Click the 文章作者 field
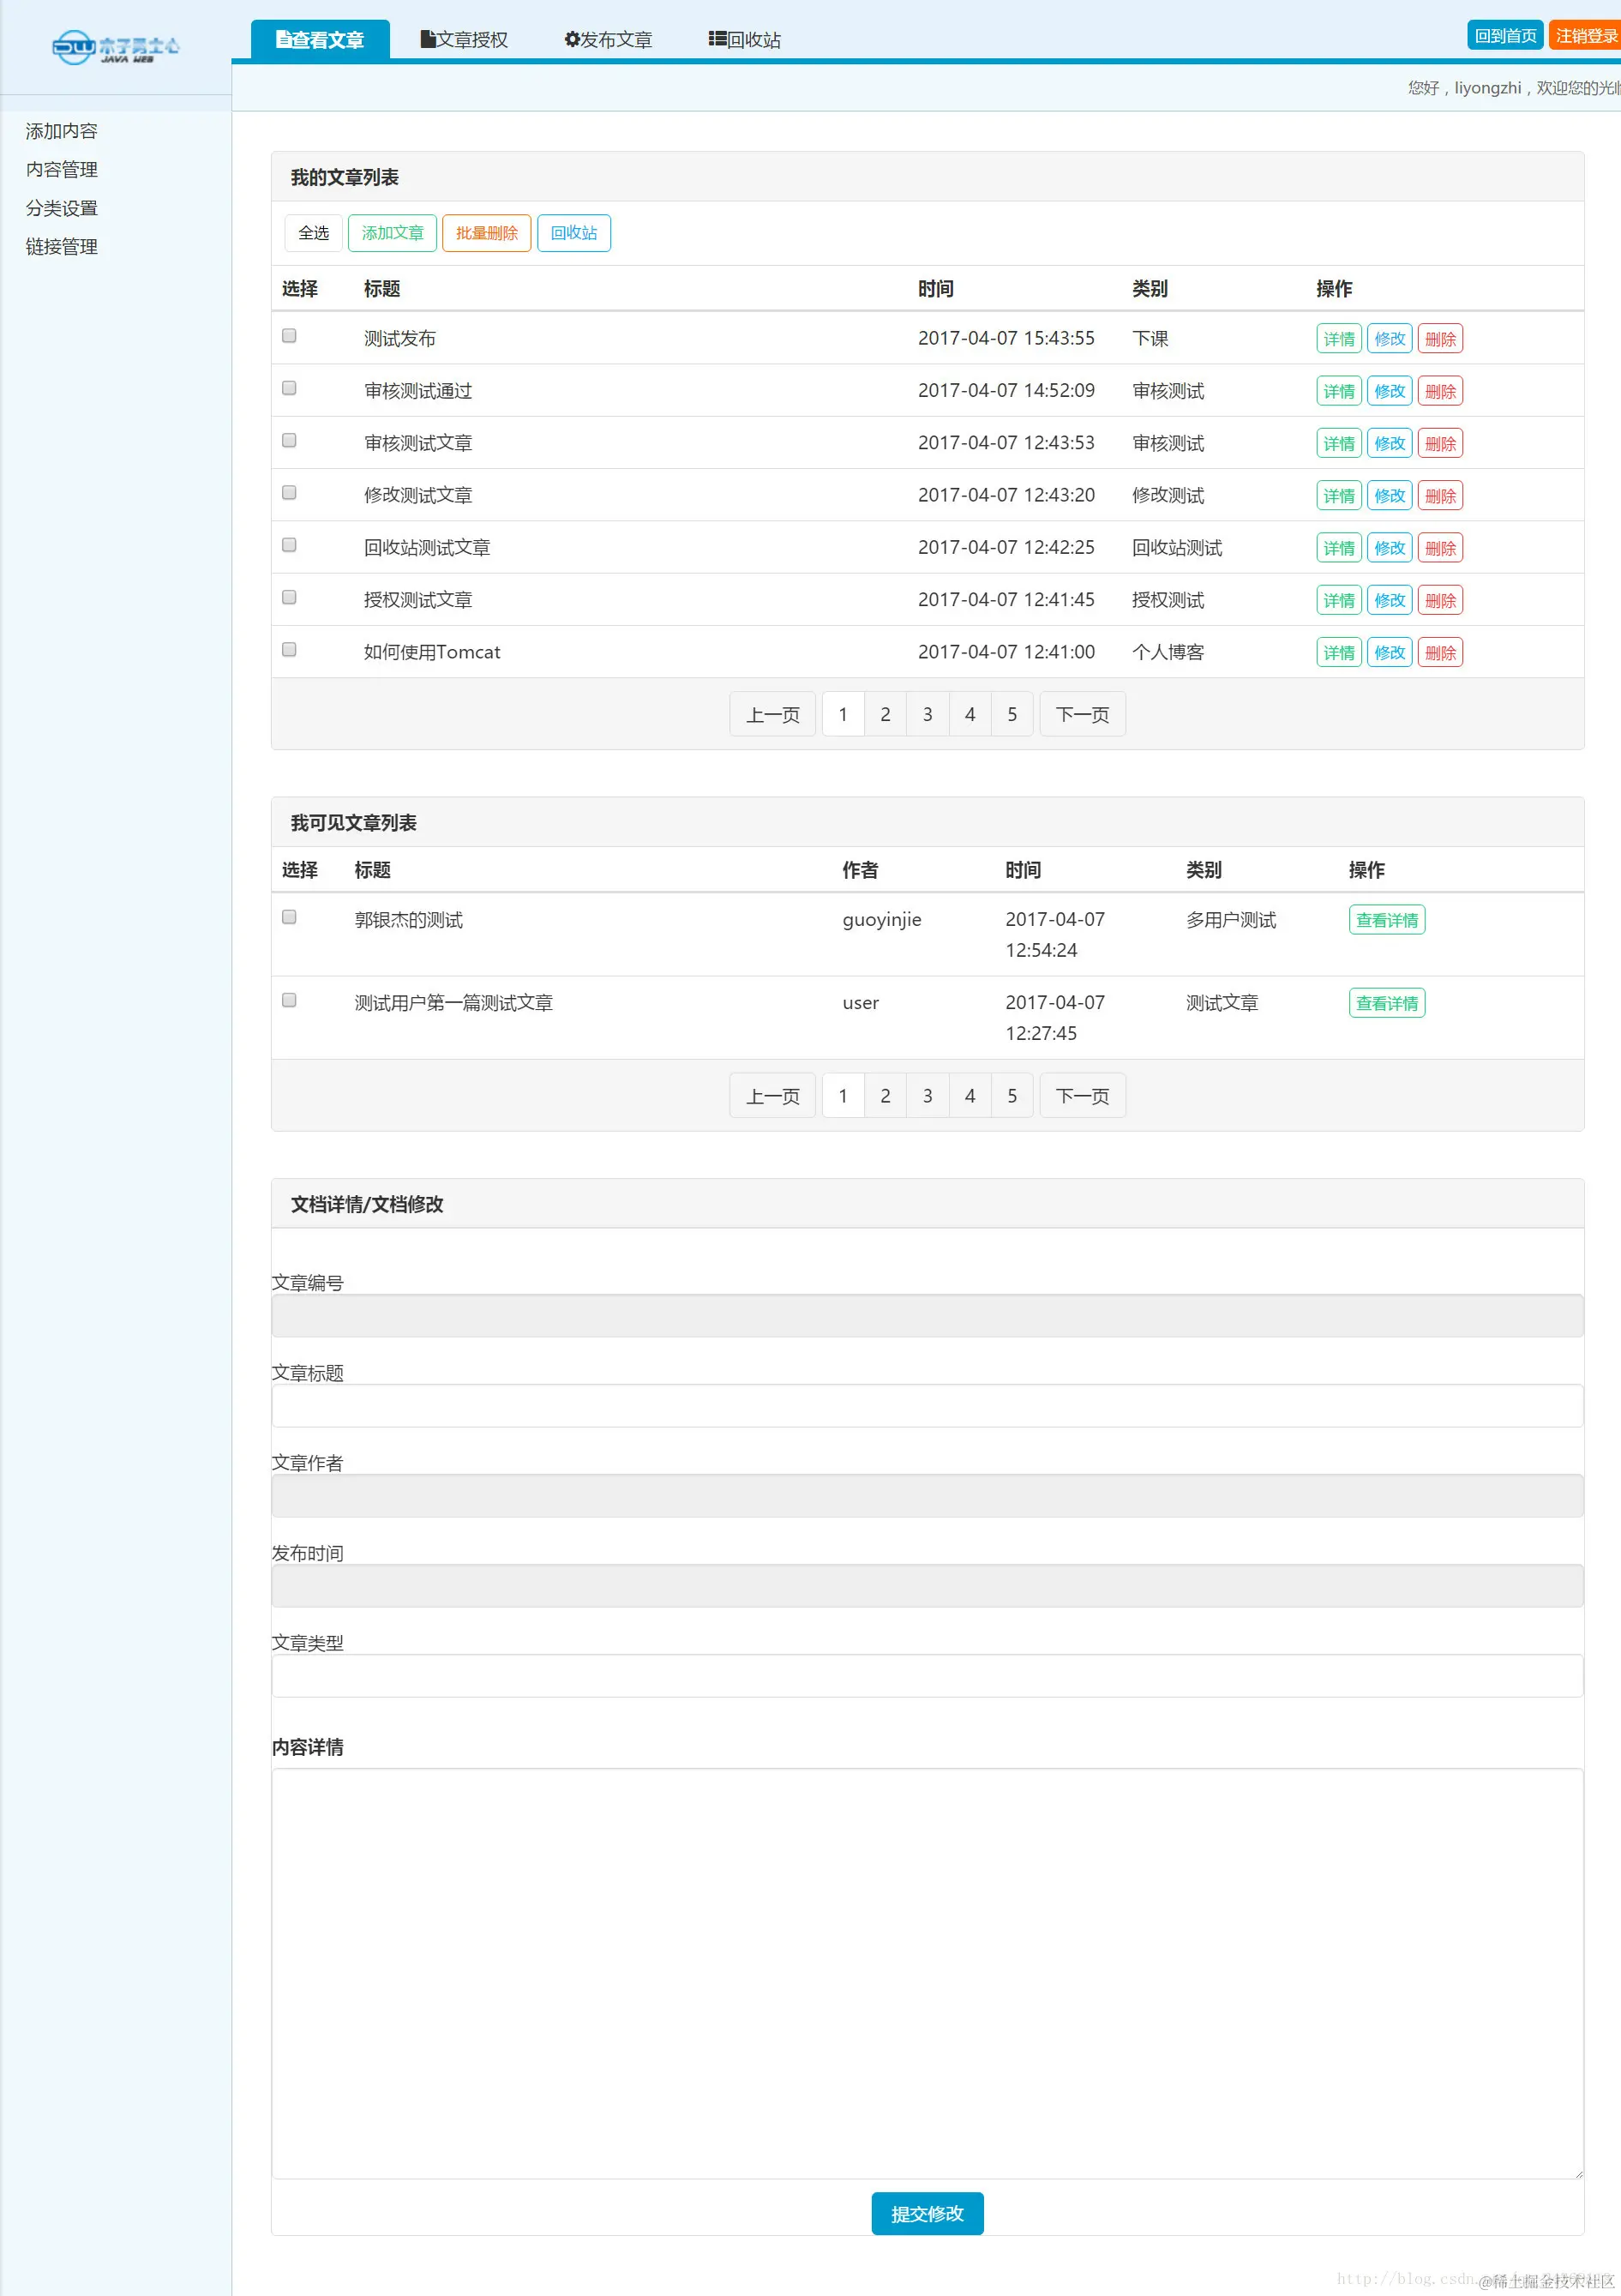The image size is (1621, 2296). (927, 1496)
